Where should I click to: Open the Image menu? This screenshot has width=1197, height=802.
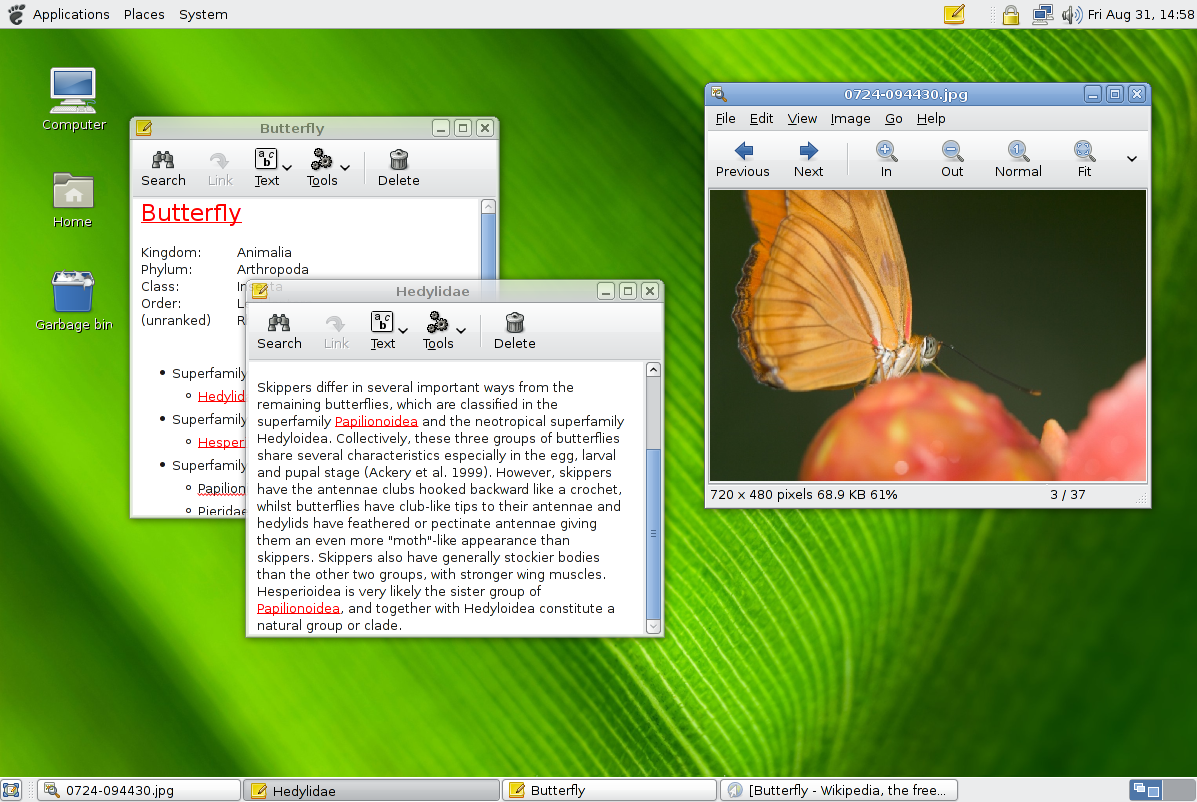[850, 118]
